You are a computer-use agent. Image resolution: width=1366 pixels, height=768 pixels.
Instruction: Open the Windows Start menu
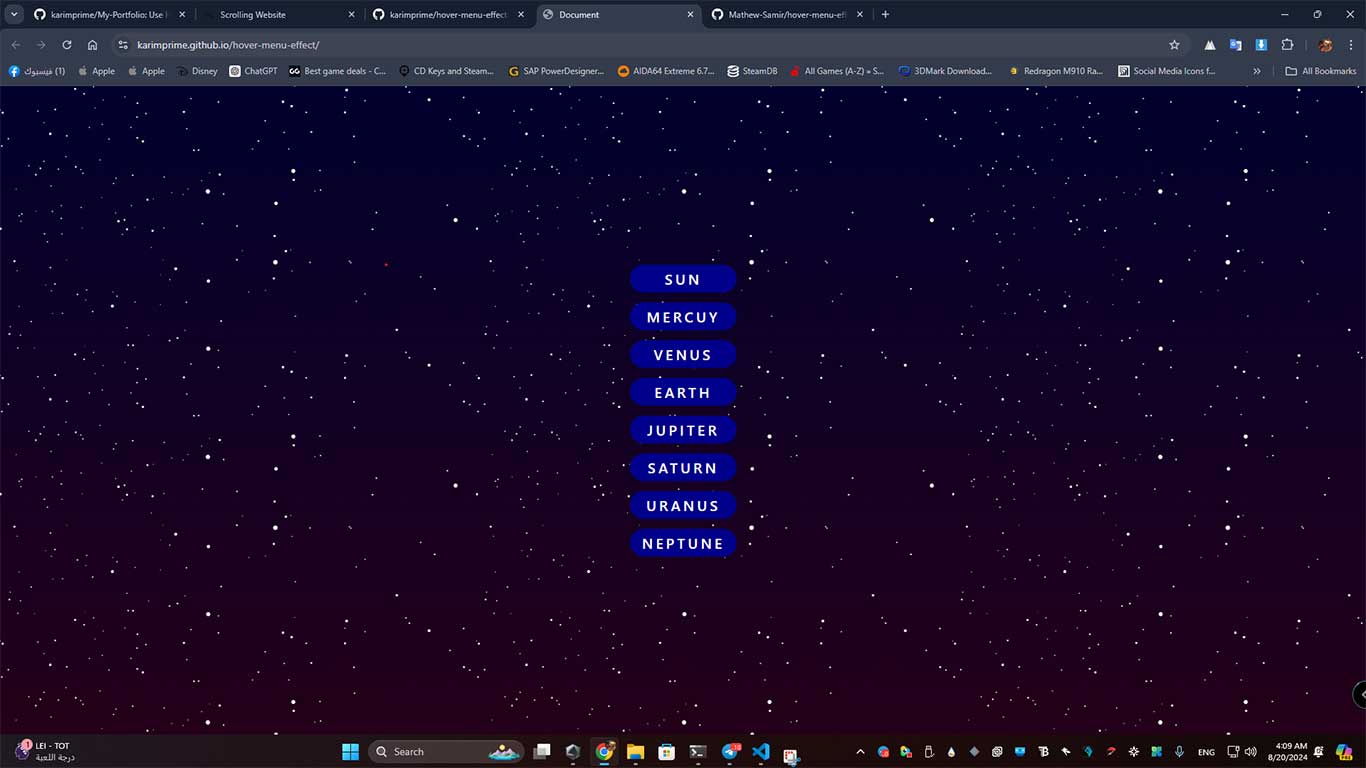(350, 752)
